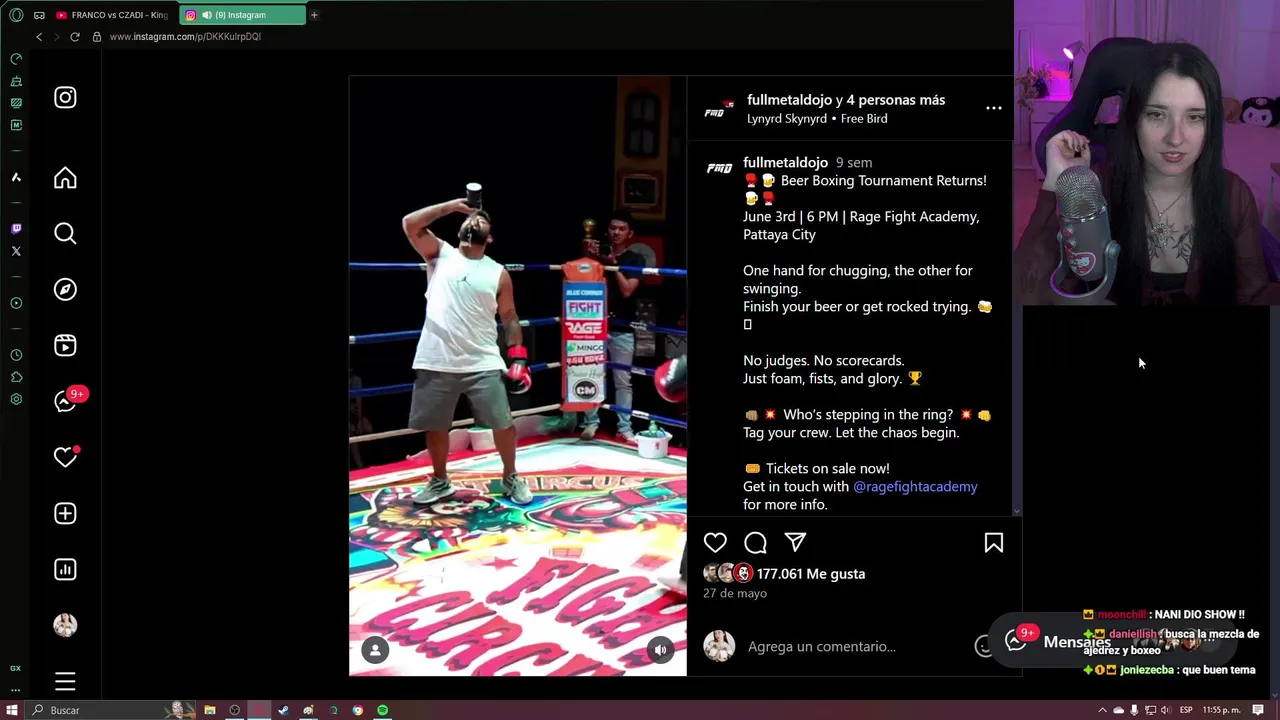1280x720 pixels.
Task: Open the 'Lynyrd Skynyrd • Free Bird' audio link
Action: 817,118
